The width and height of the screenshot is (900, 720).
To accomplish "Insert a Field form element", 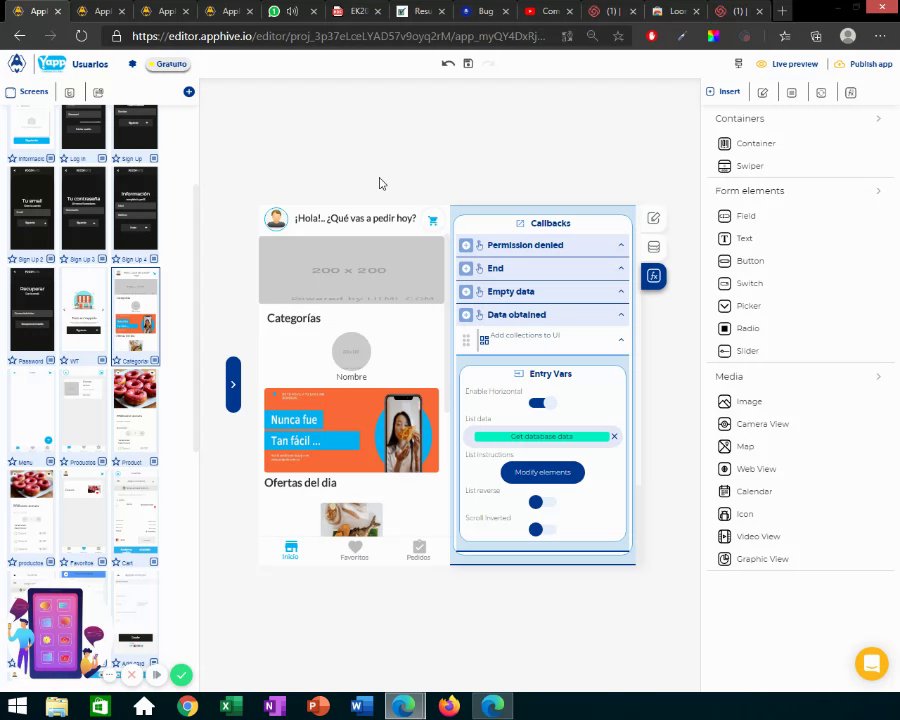I will coord(724,216).
